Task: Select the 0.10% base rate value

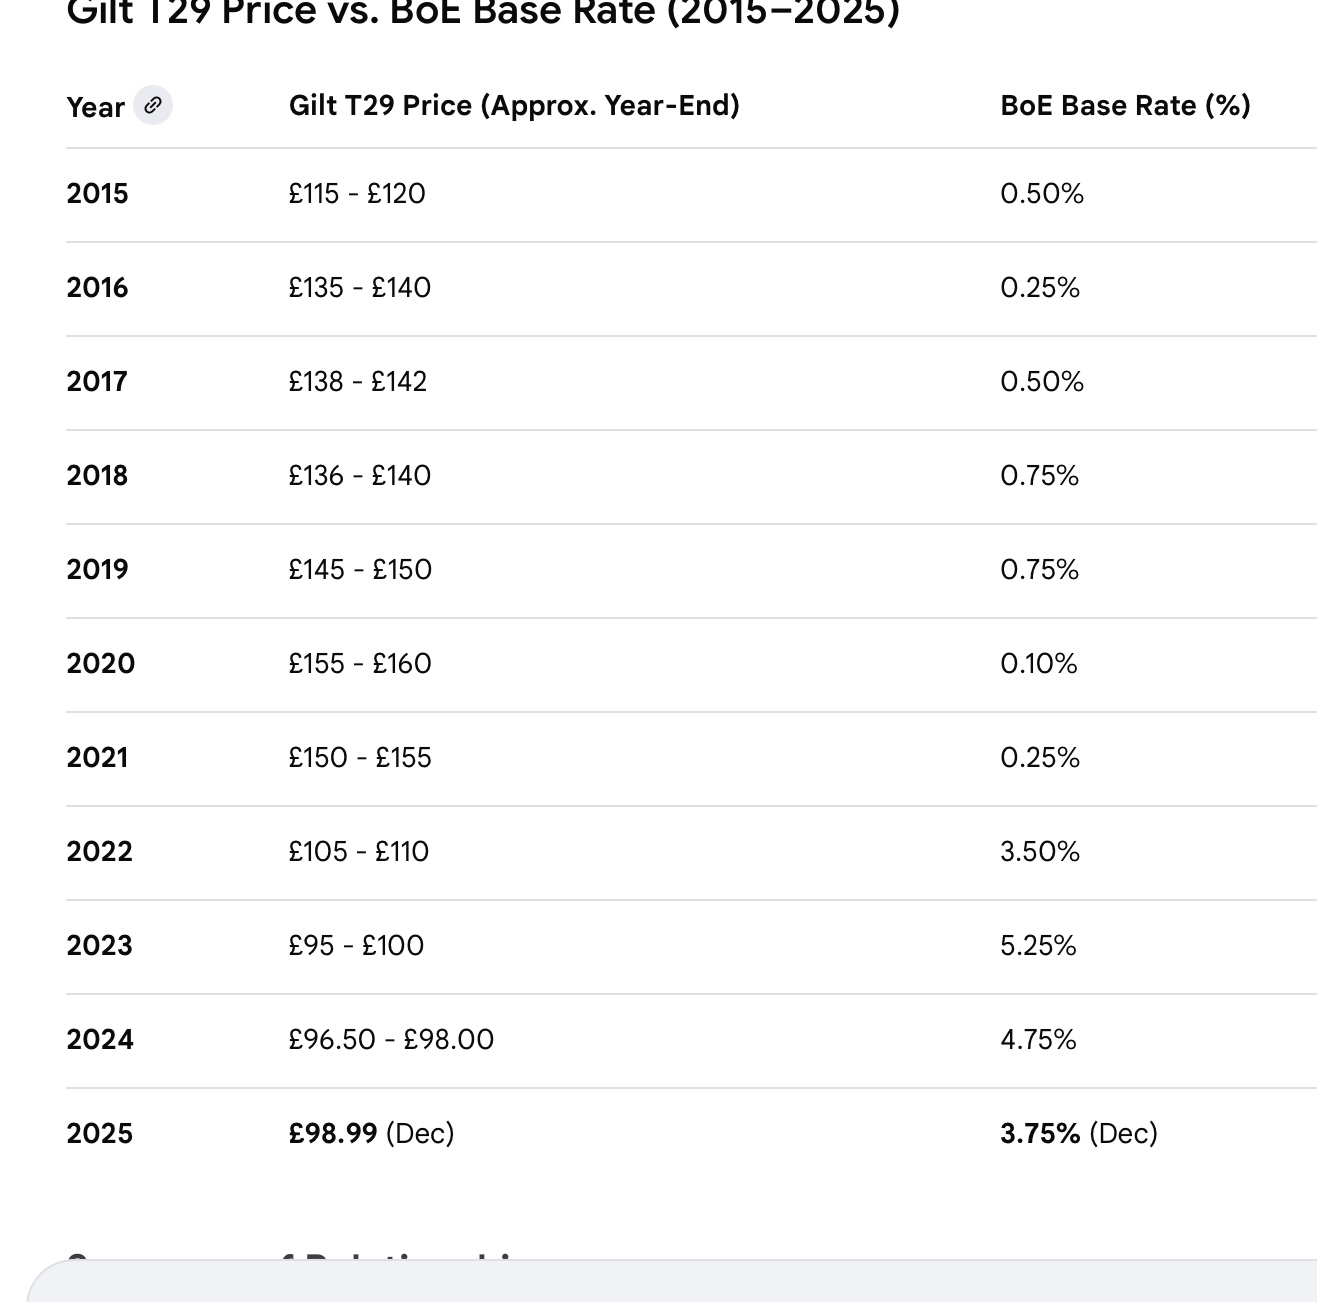Action: [1038, 664]
